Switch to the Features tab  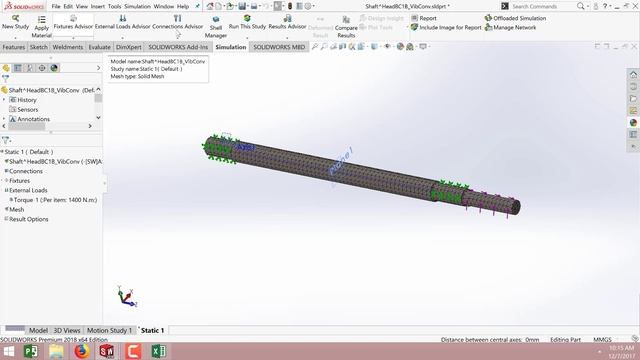pos(13,47)
